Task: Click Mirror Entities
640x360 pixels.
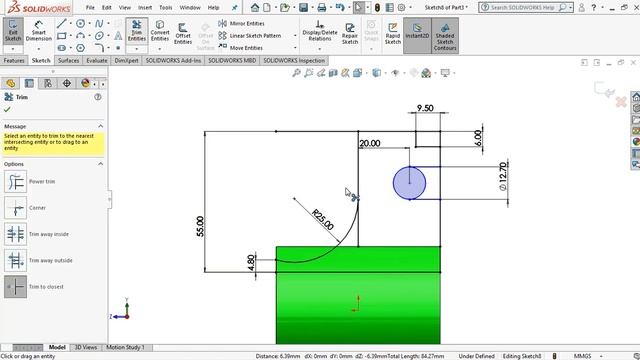Action: [241, 24]
